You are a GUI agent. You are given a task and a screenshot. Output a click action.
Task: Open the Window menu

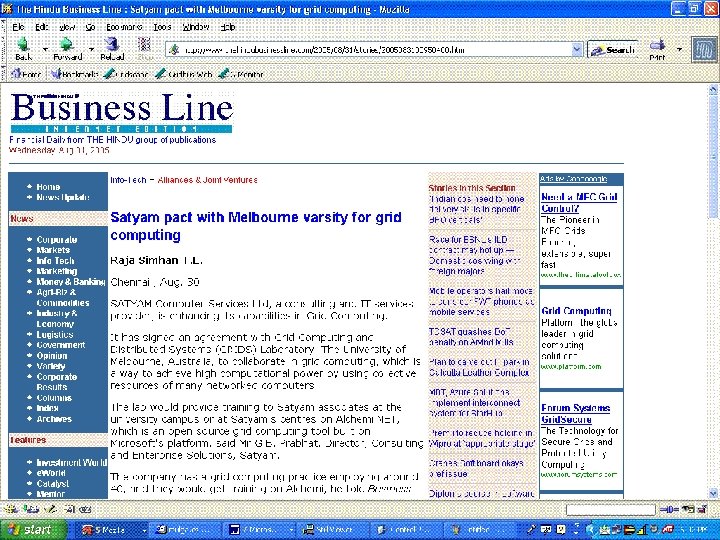tap(196, 27)
